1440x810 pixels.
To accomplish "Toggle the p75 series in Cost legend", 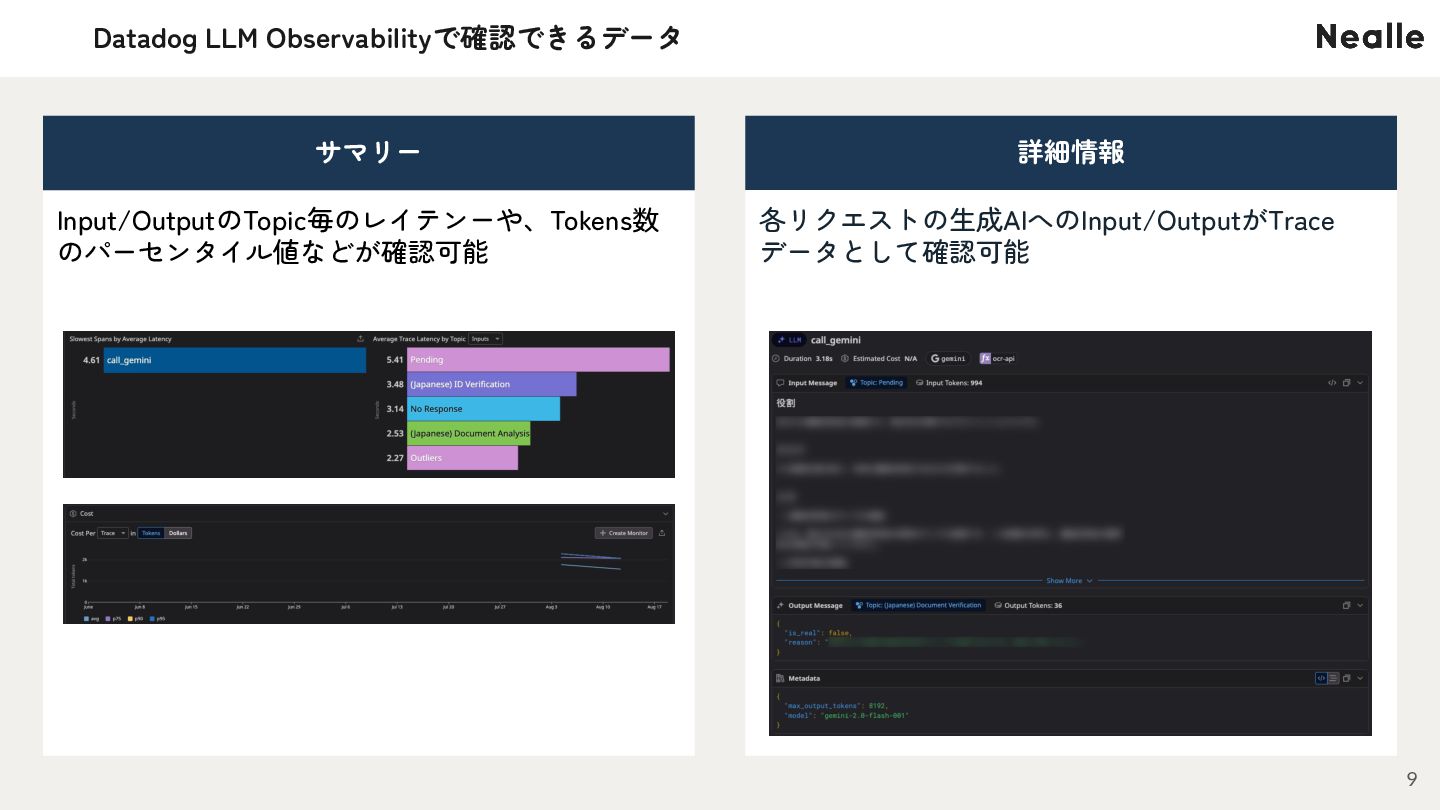I will click(114, 619).
